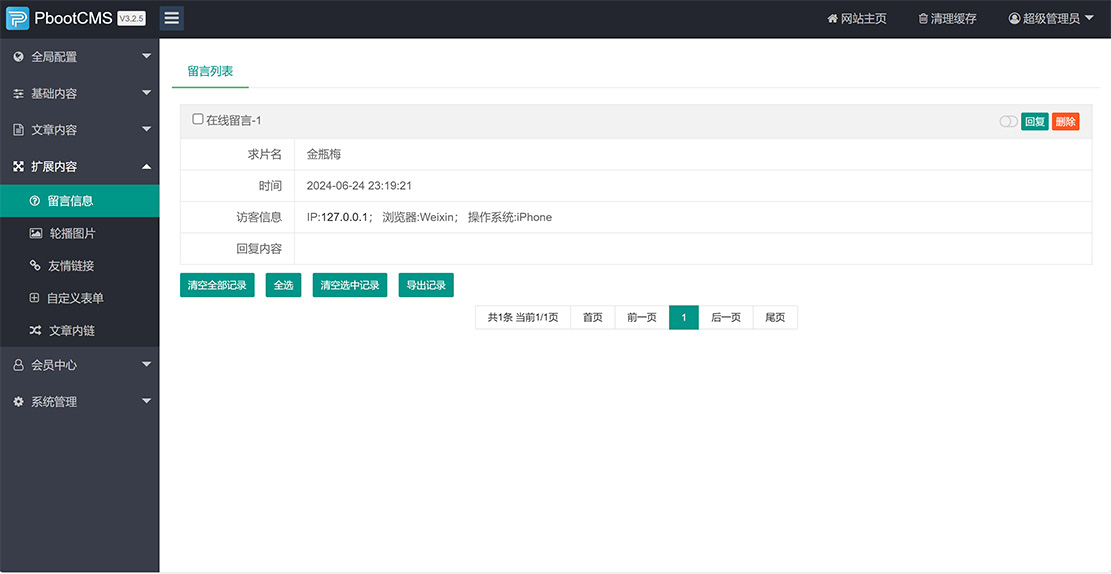Open the 网站主页 link

coord(857,18)
